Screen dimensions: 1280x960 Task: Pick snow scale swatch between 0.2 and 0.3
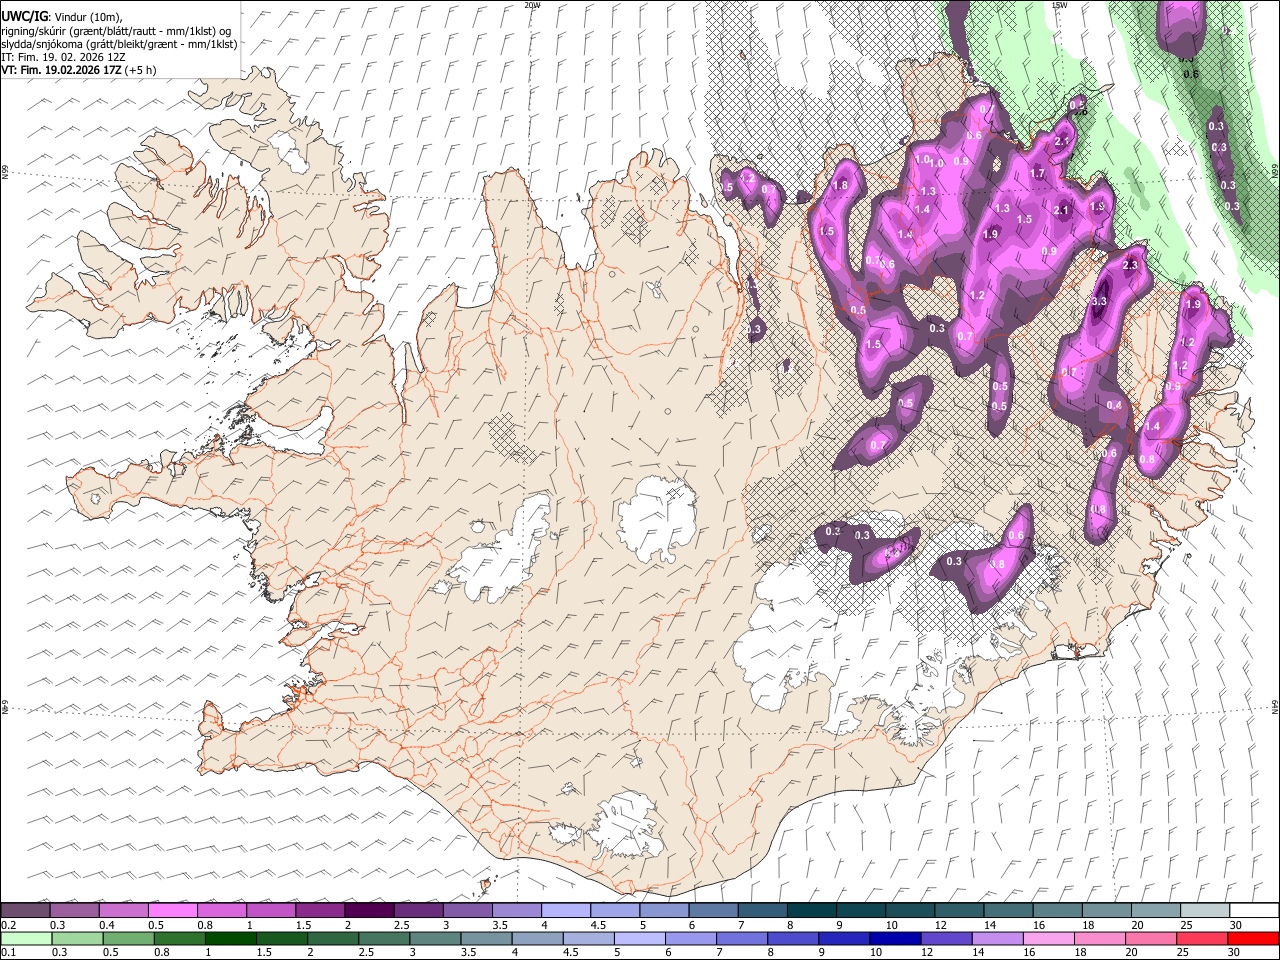tap(25, 910)
